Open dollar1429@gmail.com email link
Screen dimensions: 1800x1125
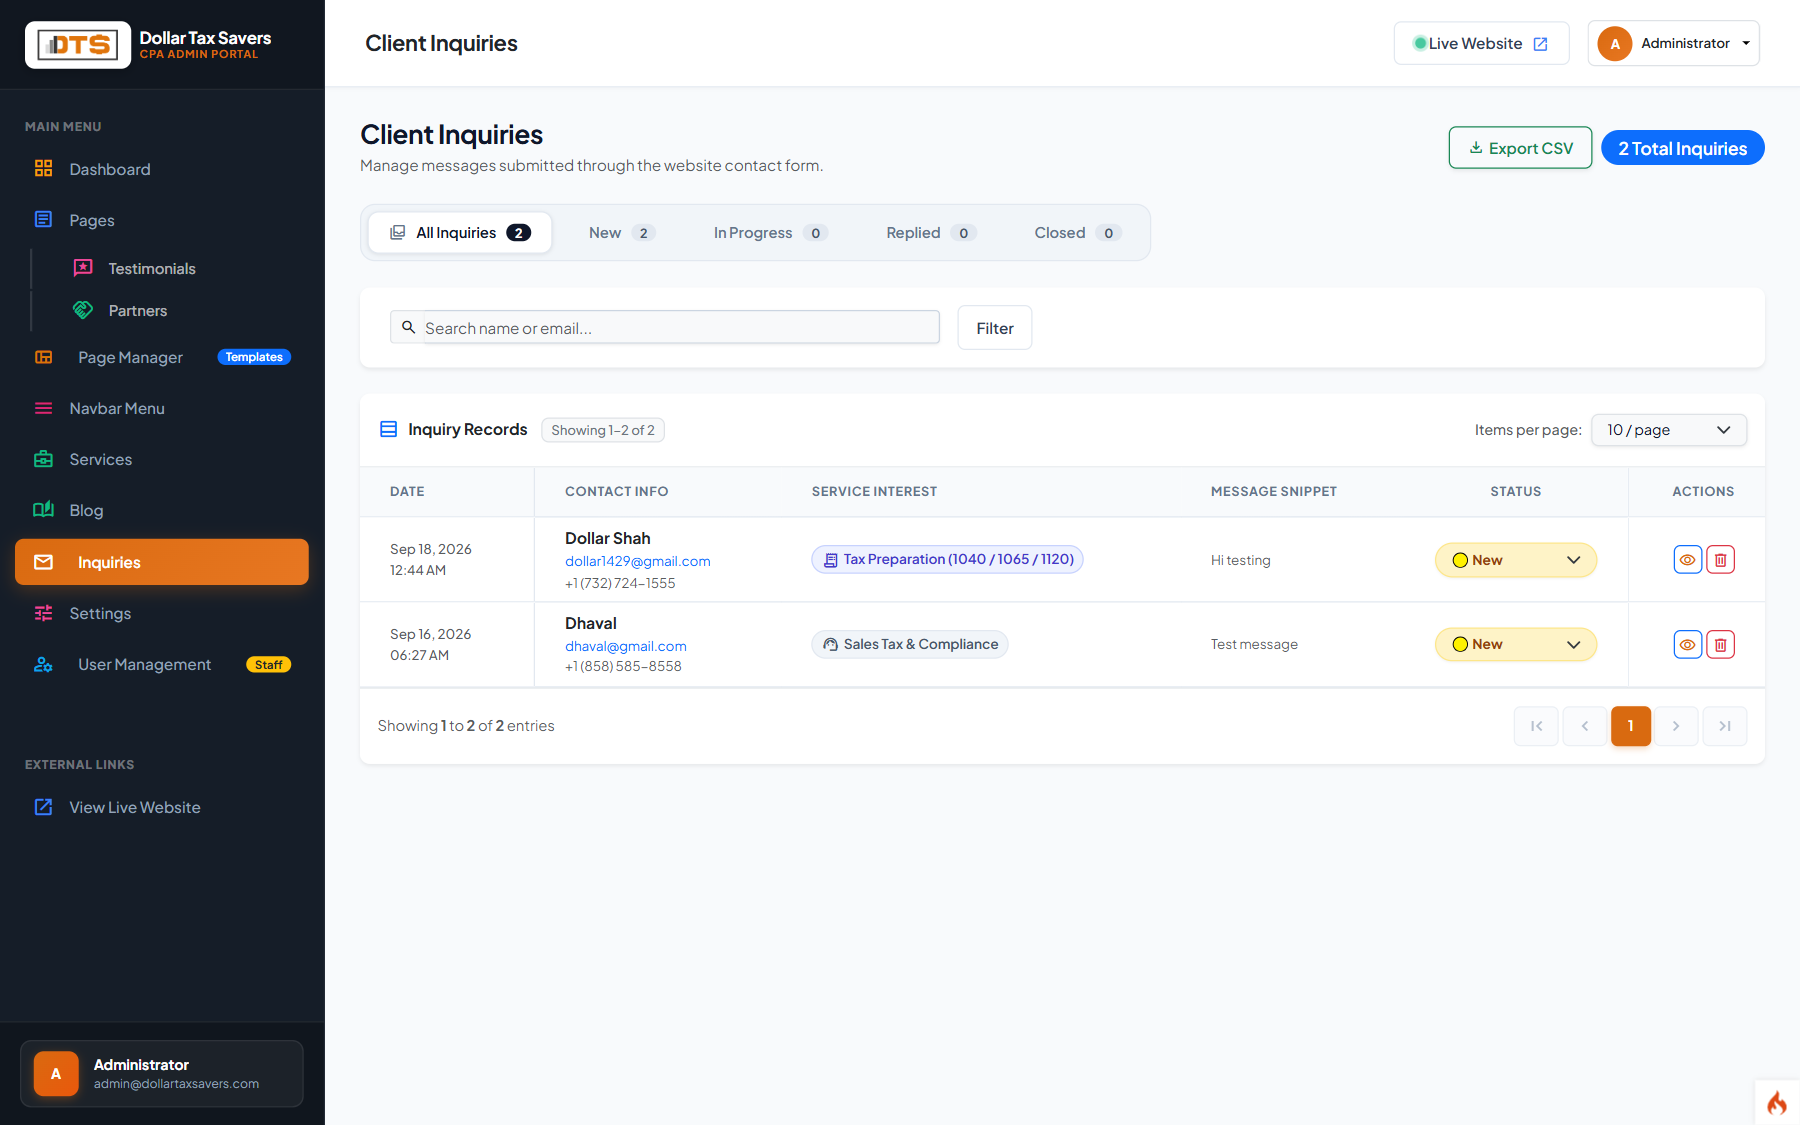click(x=638, y=561)
